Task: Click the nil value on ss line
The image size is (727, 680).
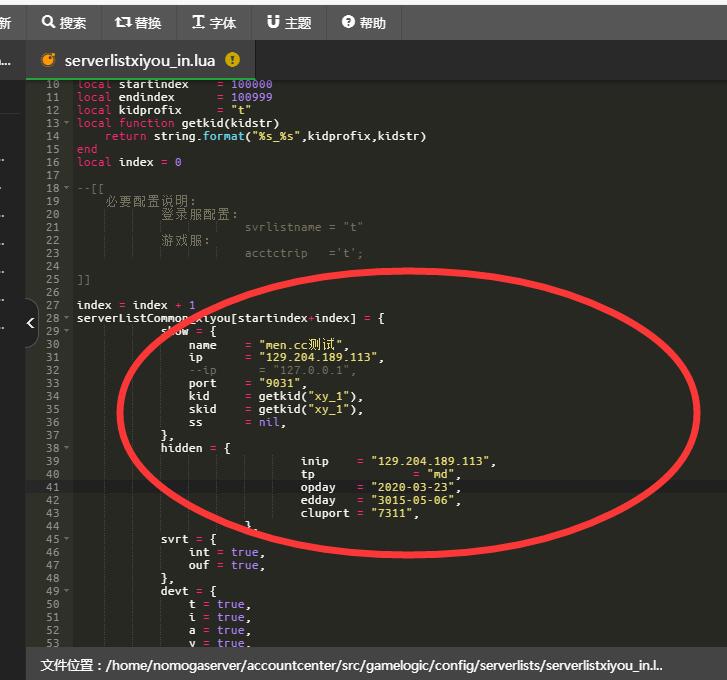Action: pyautogui.click(x=269, y=422)
